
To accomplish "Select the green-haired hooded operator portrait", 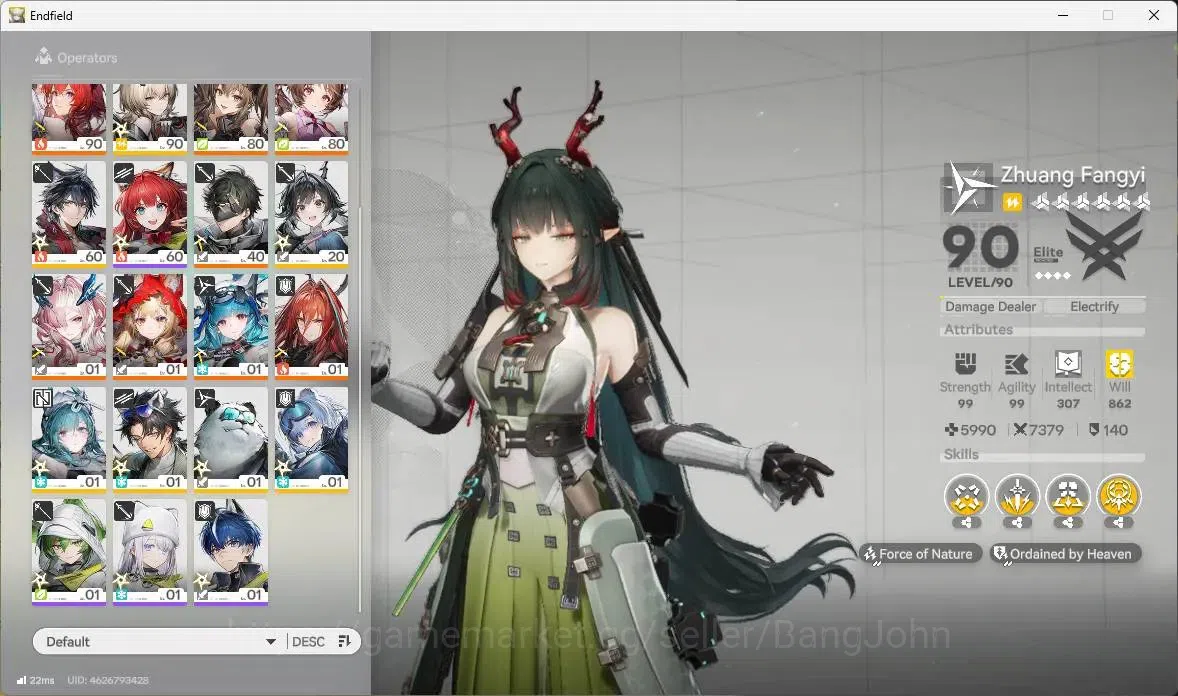I will click(68, 552).
